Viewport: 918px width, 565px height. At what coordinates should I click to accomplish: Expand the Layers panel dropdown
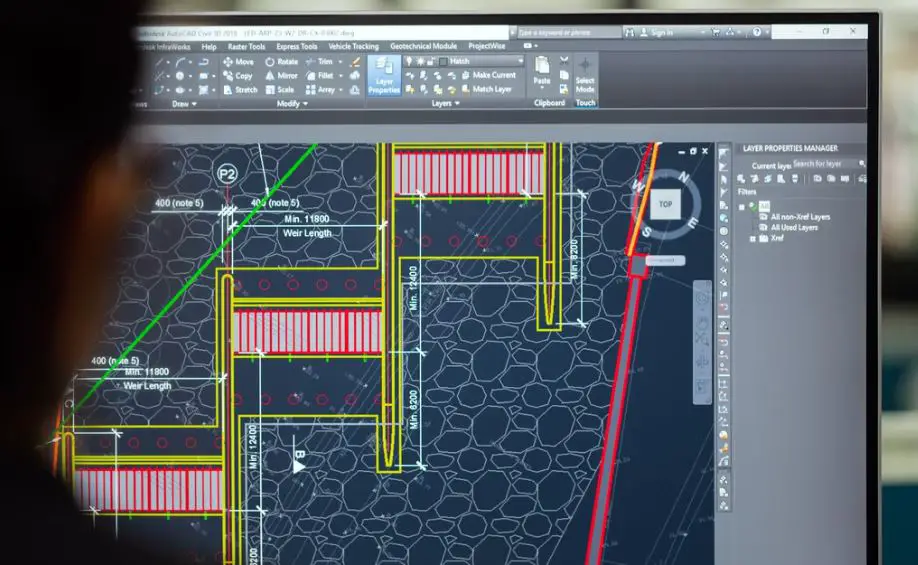tap(446, 103)
